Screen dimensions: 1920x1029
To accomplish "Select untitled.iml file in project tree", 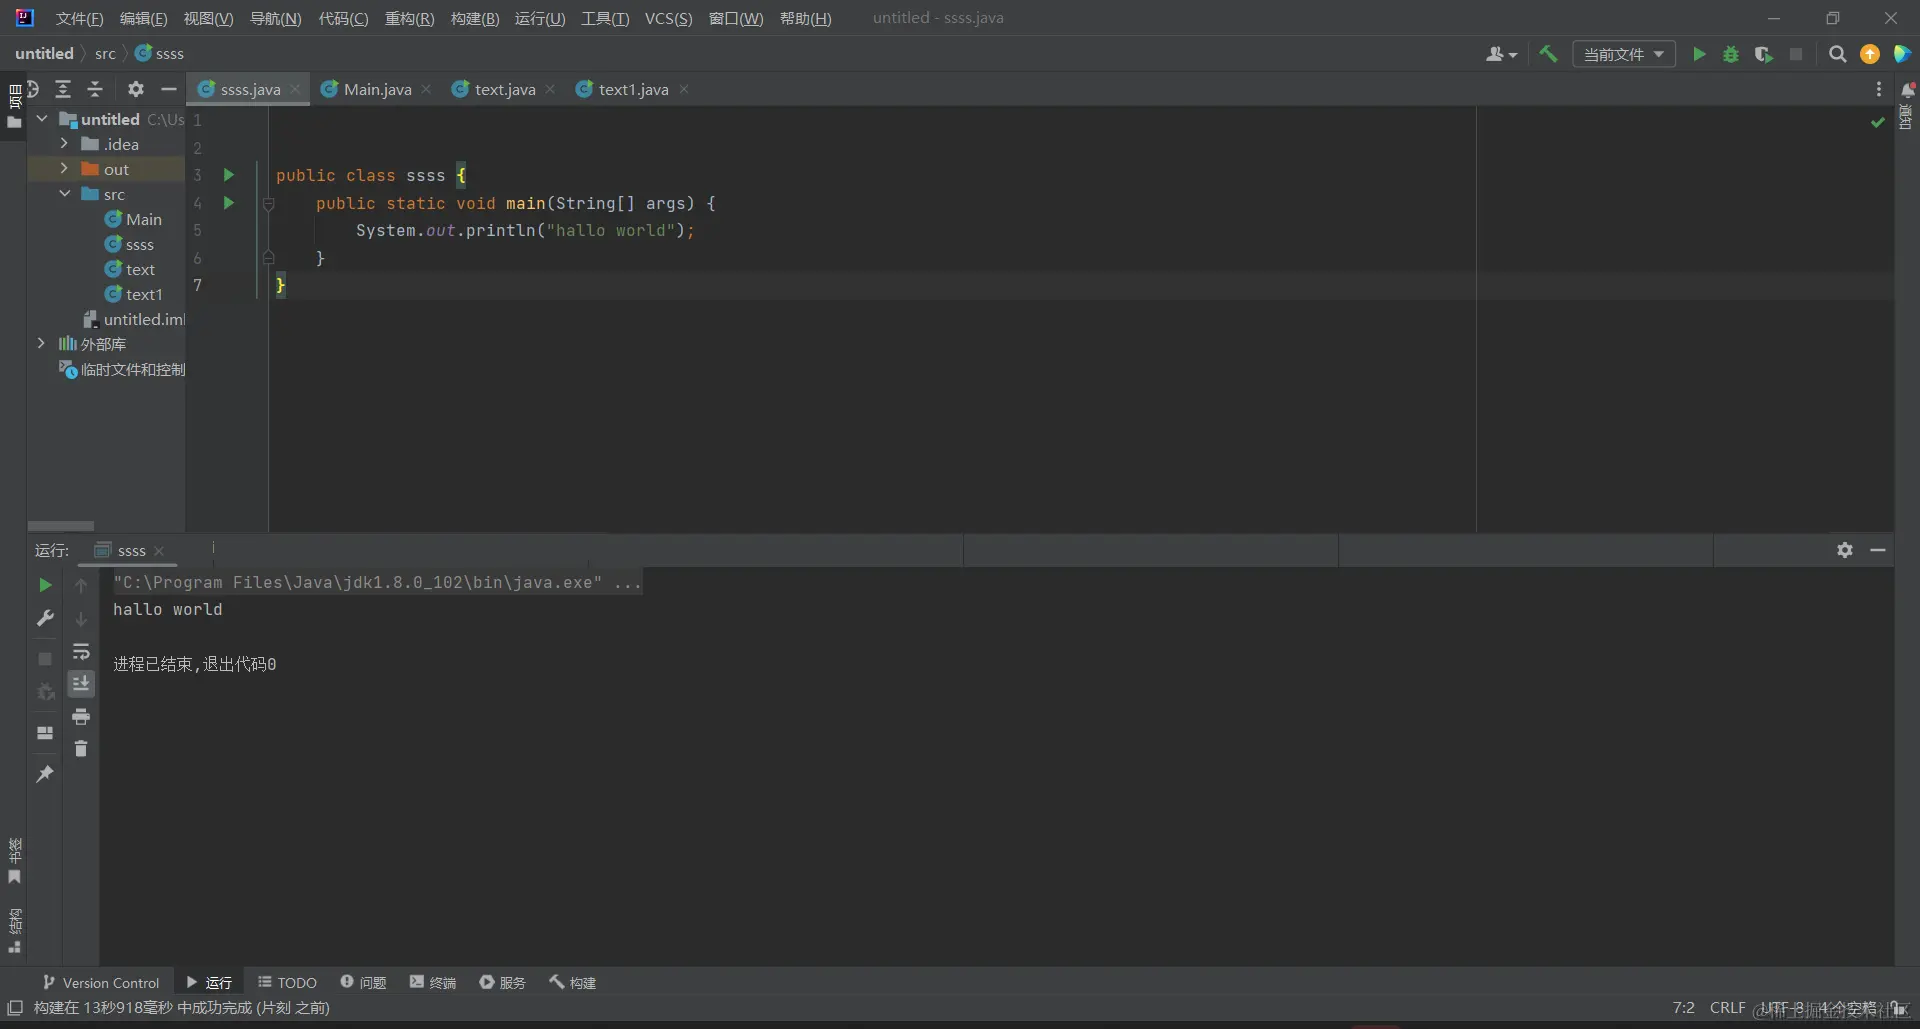I will click(134, 319).
